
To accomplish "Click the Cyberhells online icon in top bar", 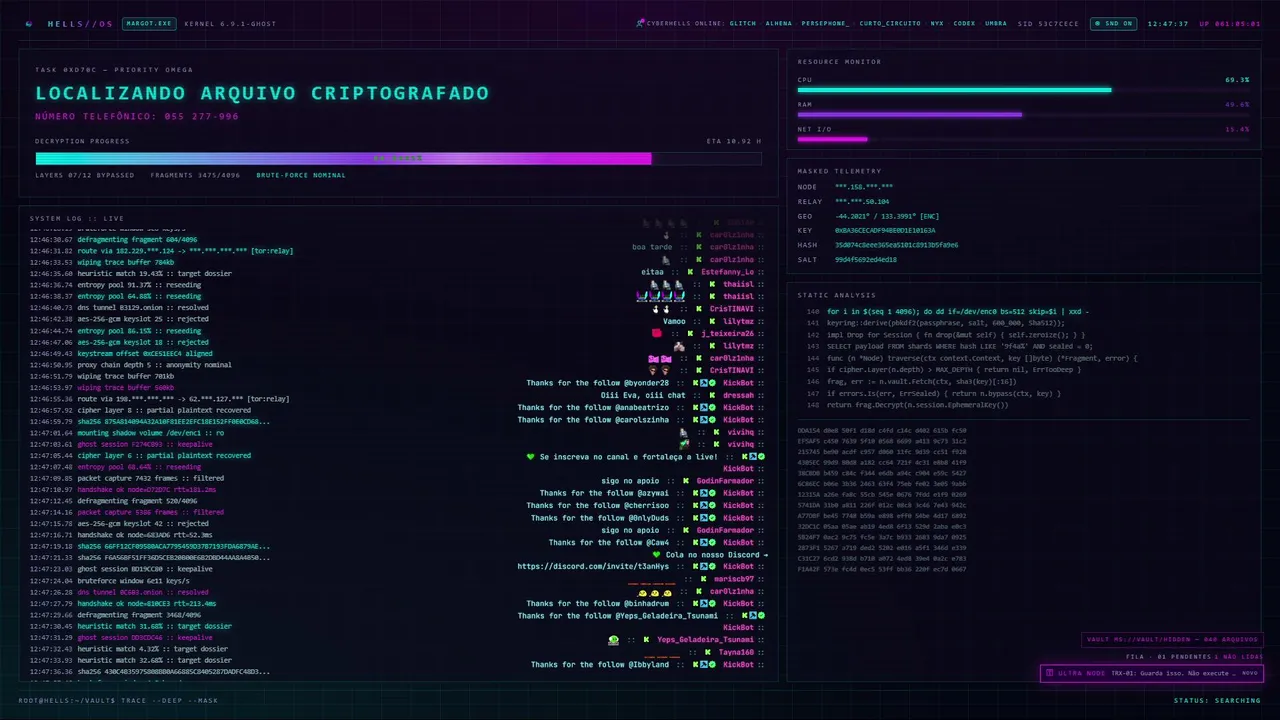I will 640,23.
